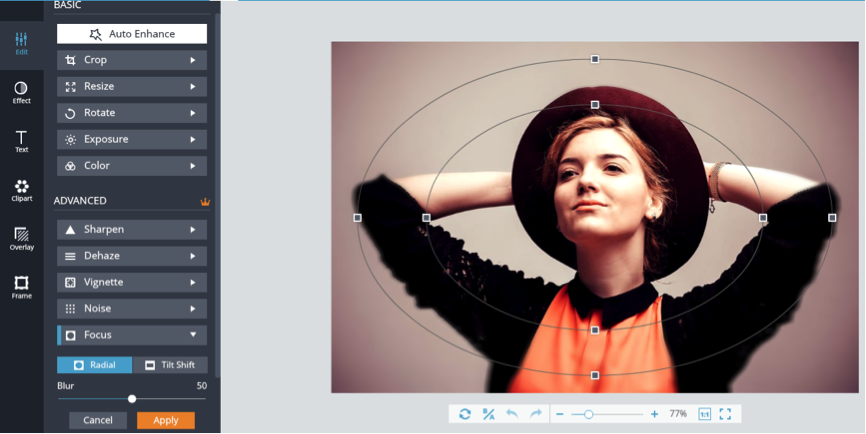Click the inner ellipse bottom handle

[595, 330]
